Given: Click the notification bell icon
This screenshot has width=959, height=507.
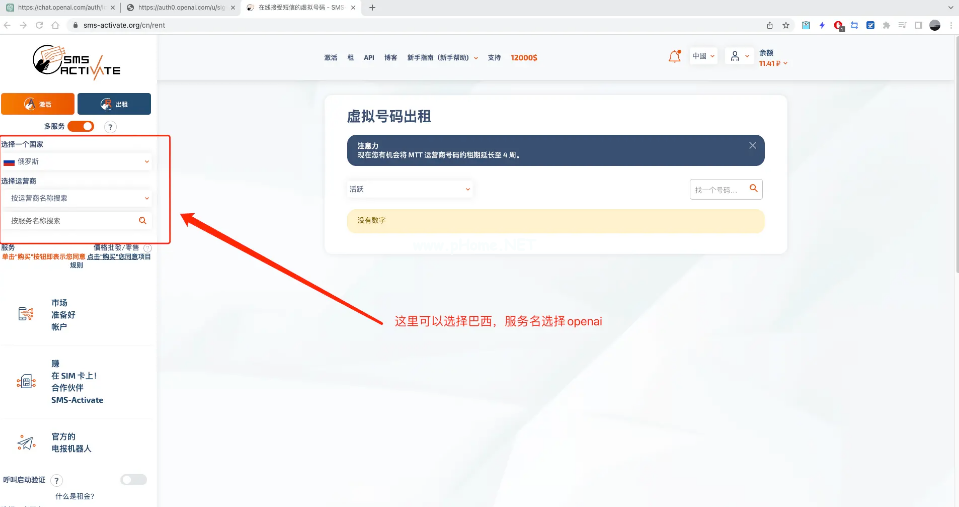Looking at the screenshot, I should [x=674, y=57].
